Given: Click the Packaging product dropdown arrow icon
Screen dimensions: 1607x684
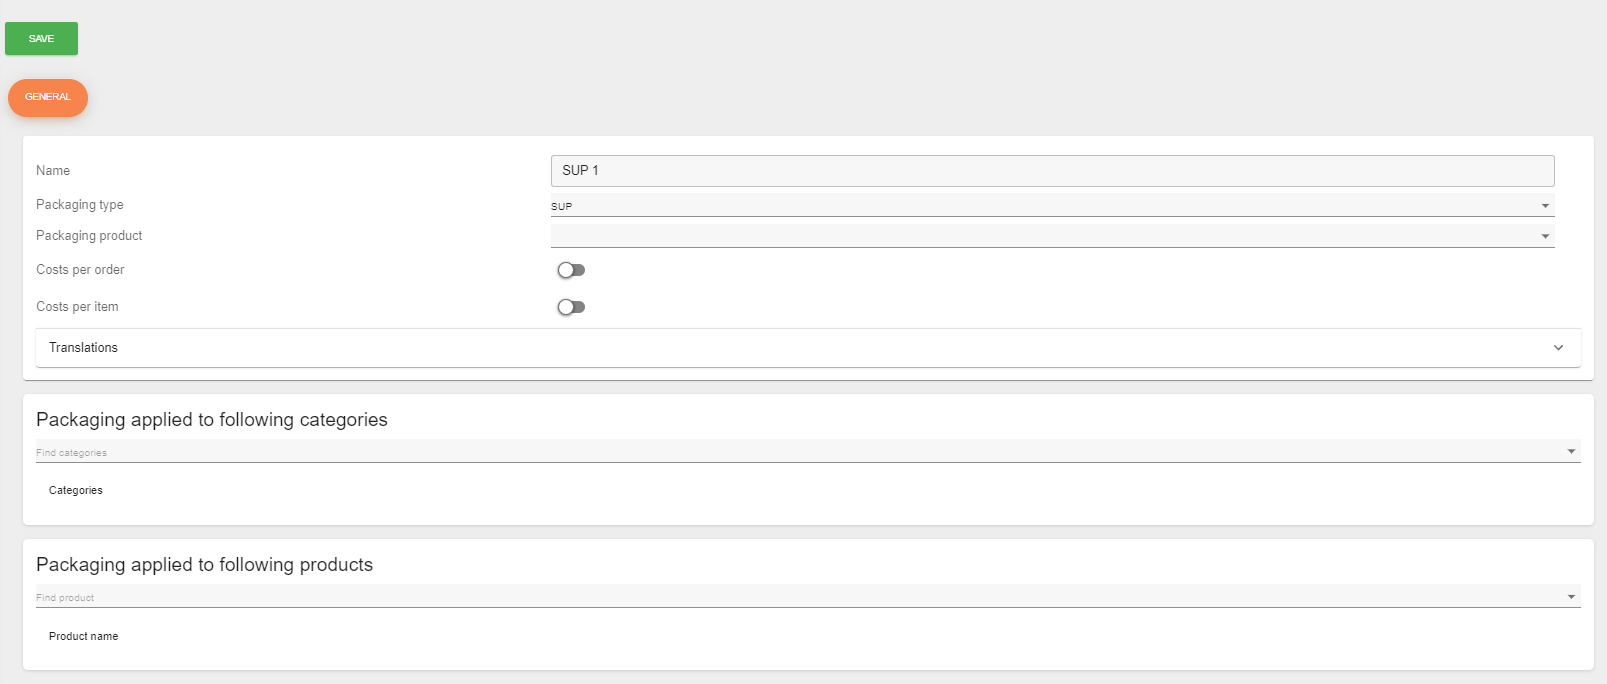Looking at the screenshot, I should (1545, 237).
